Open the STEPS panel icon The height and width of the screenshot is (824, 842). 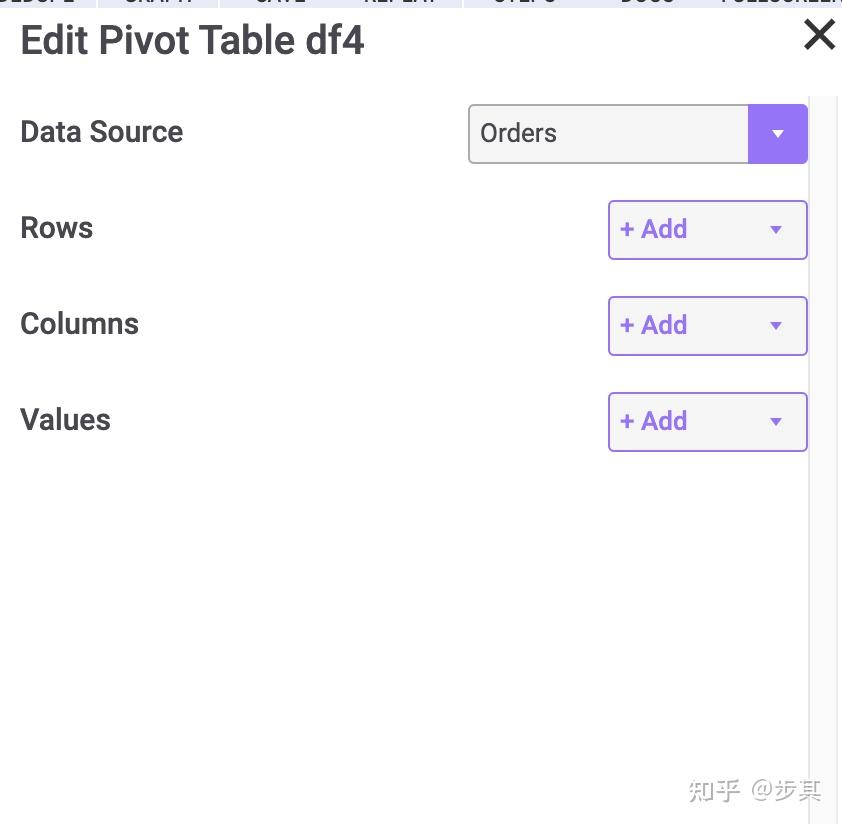pyautogui.click(x=524, y=3)
